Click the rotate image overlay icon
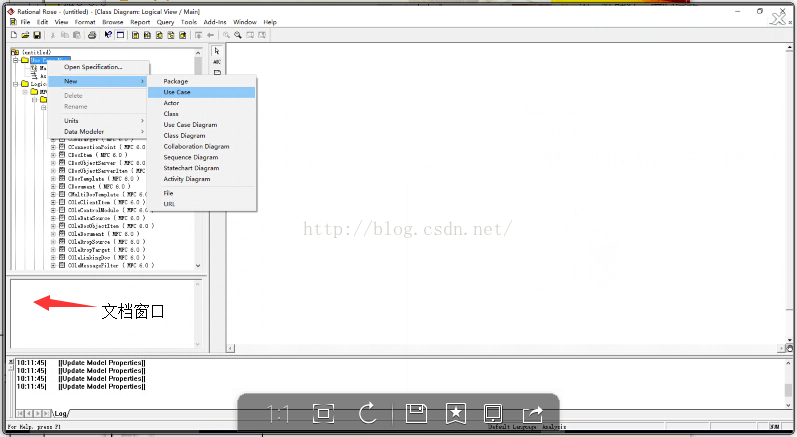This screenshot has height=437, width=797. (367, 413)
